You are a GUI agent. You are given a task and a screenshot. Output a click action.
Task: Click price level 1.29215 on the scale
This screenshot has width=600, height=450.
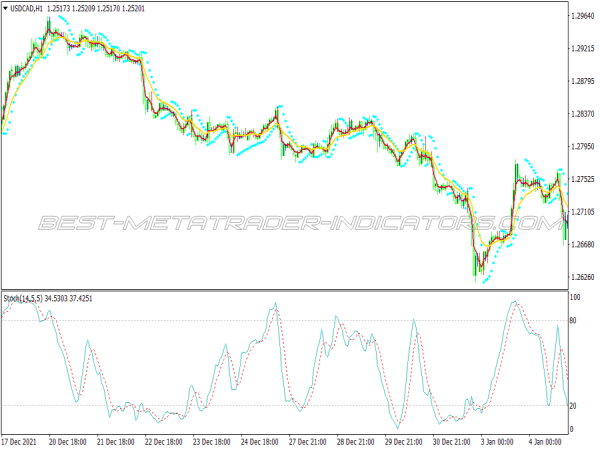[583, 48]
